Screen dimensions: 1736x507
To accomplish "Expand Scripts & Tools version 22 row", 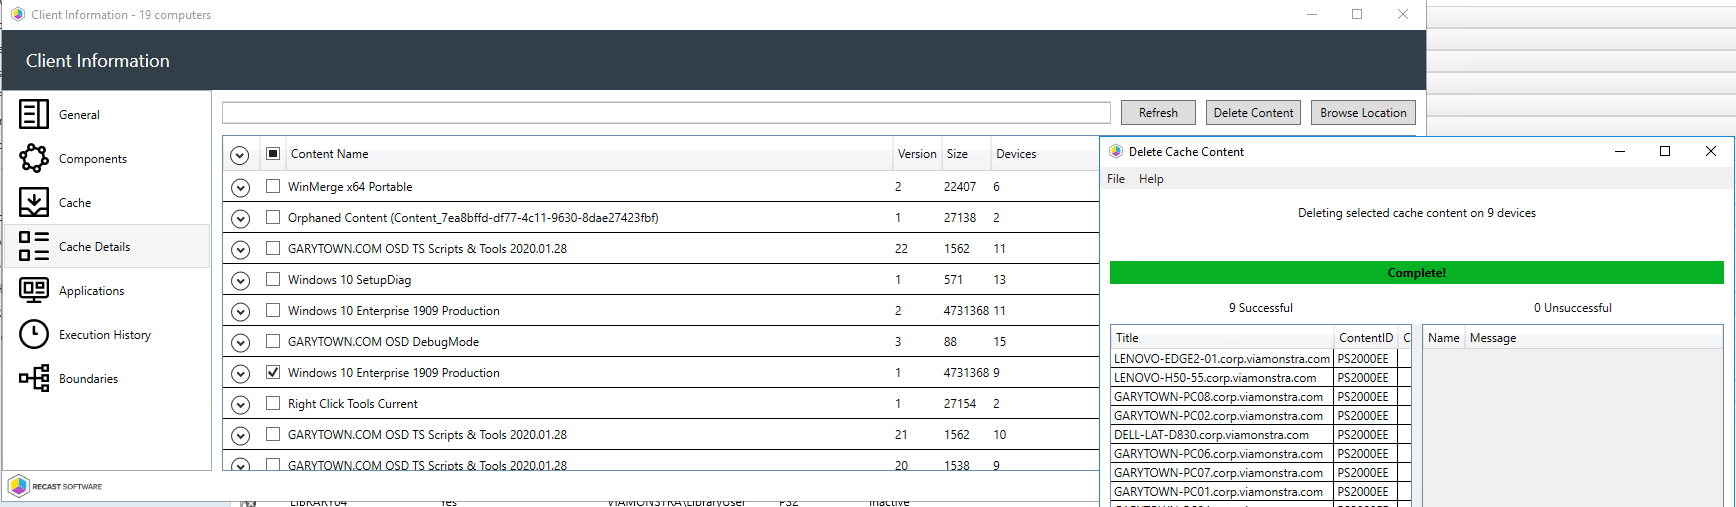I will tap(239, 249).
